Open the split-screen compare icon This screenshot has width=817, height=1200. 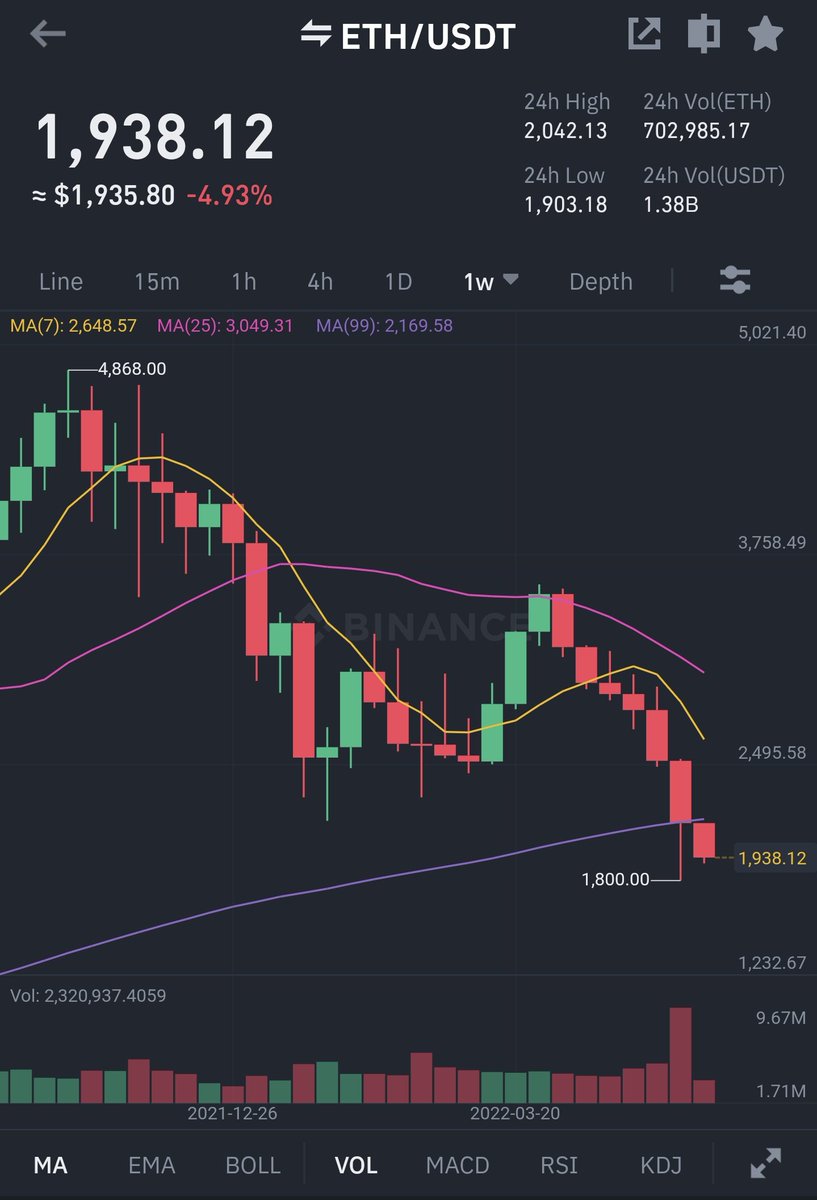click(704, 34)
